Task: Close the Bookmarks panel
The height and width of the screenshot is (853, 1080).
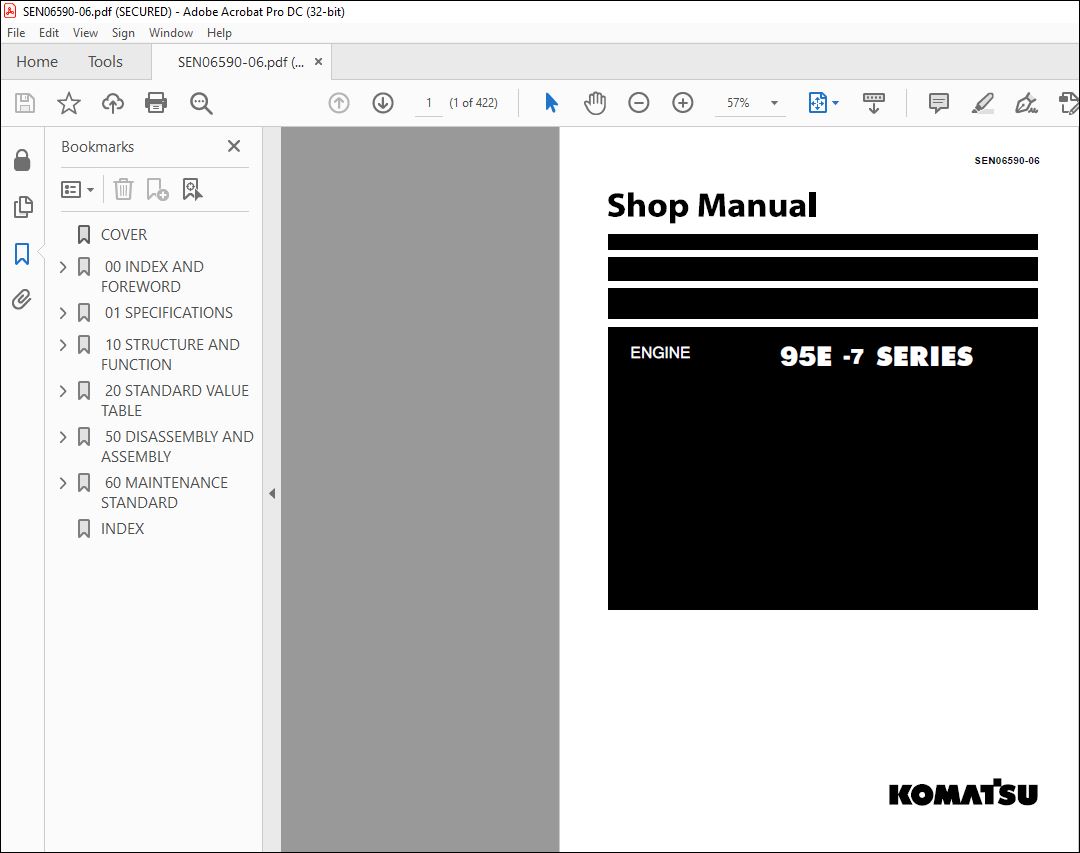Action: (x=234, y=146)
